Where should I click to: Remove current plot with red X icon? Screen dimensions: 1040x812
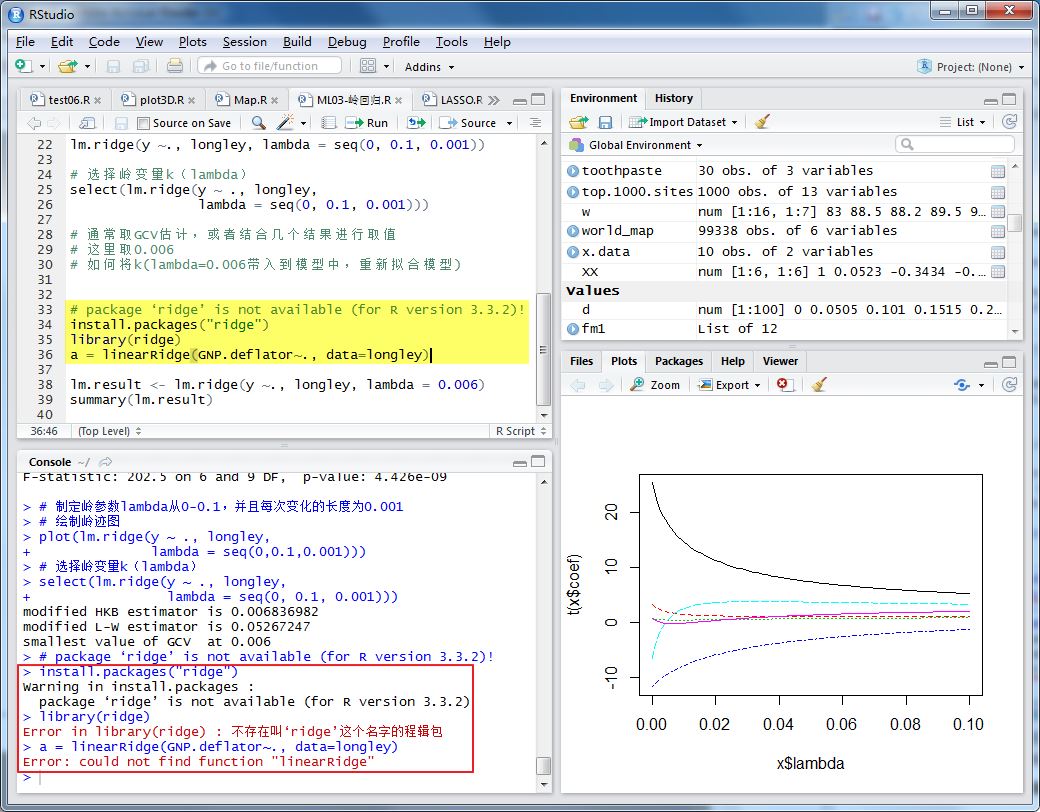pos(785,385)
